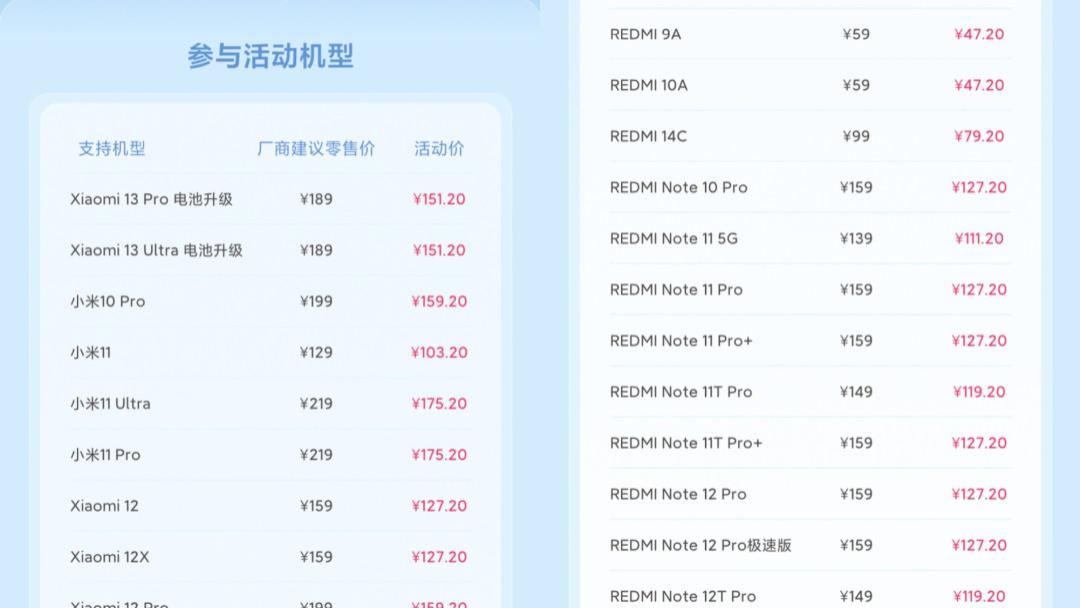Click ¥47.20 in the REDMI 10A row
This screenshot has width=1080, height=608.
click(x=979, y=85)
